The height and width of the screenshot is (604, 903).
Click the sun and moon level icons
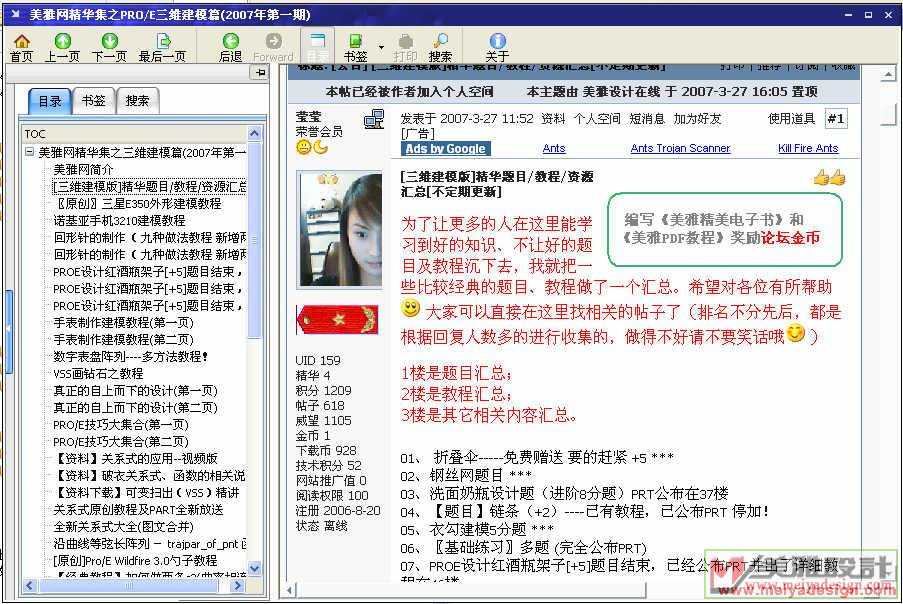click(312, 147)
